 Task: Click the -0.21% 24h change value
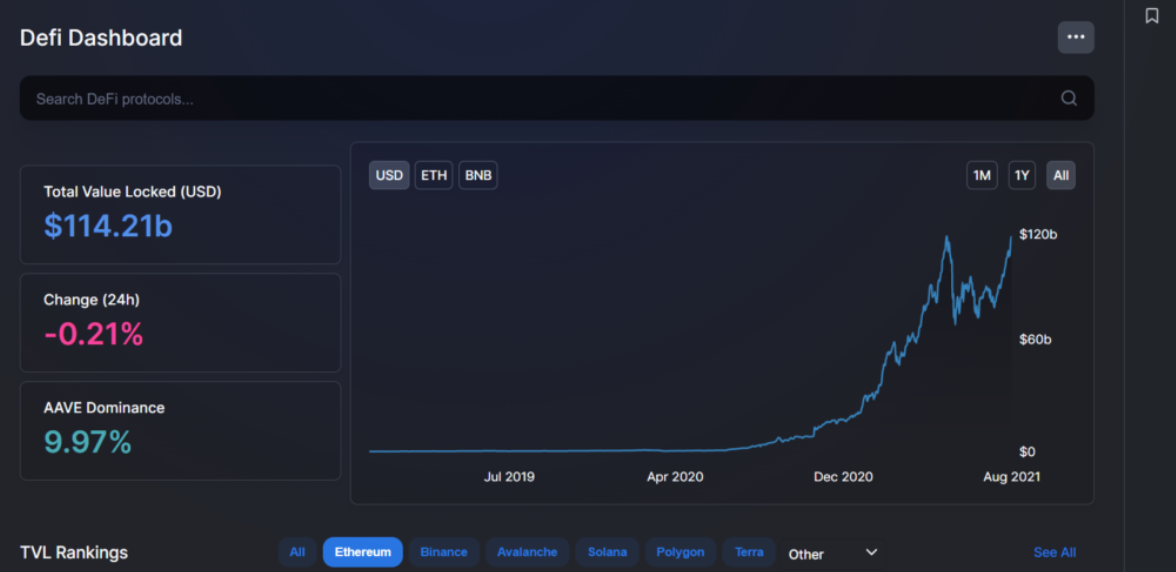coord(94,334)
